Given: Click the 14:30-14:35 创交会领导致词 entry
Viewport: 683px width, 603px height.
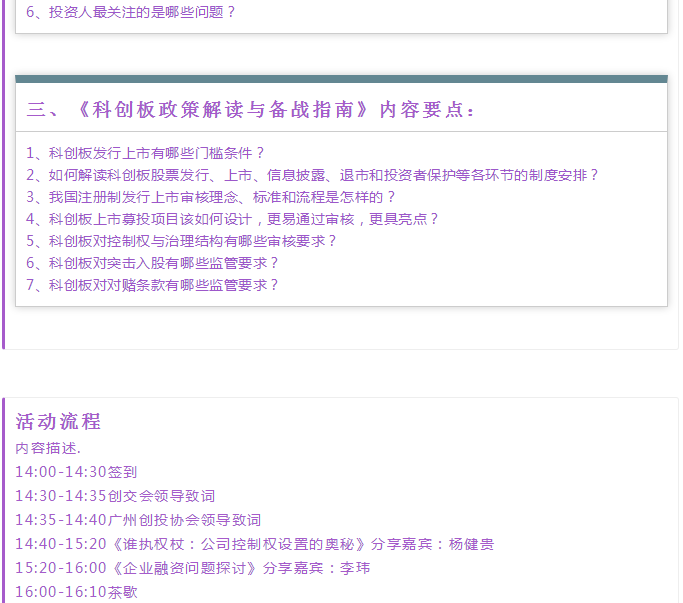Looking at the screenshot, I should click(x=115, y=496).
